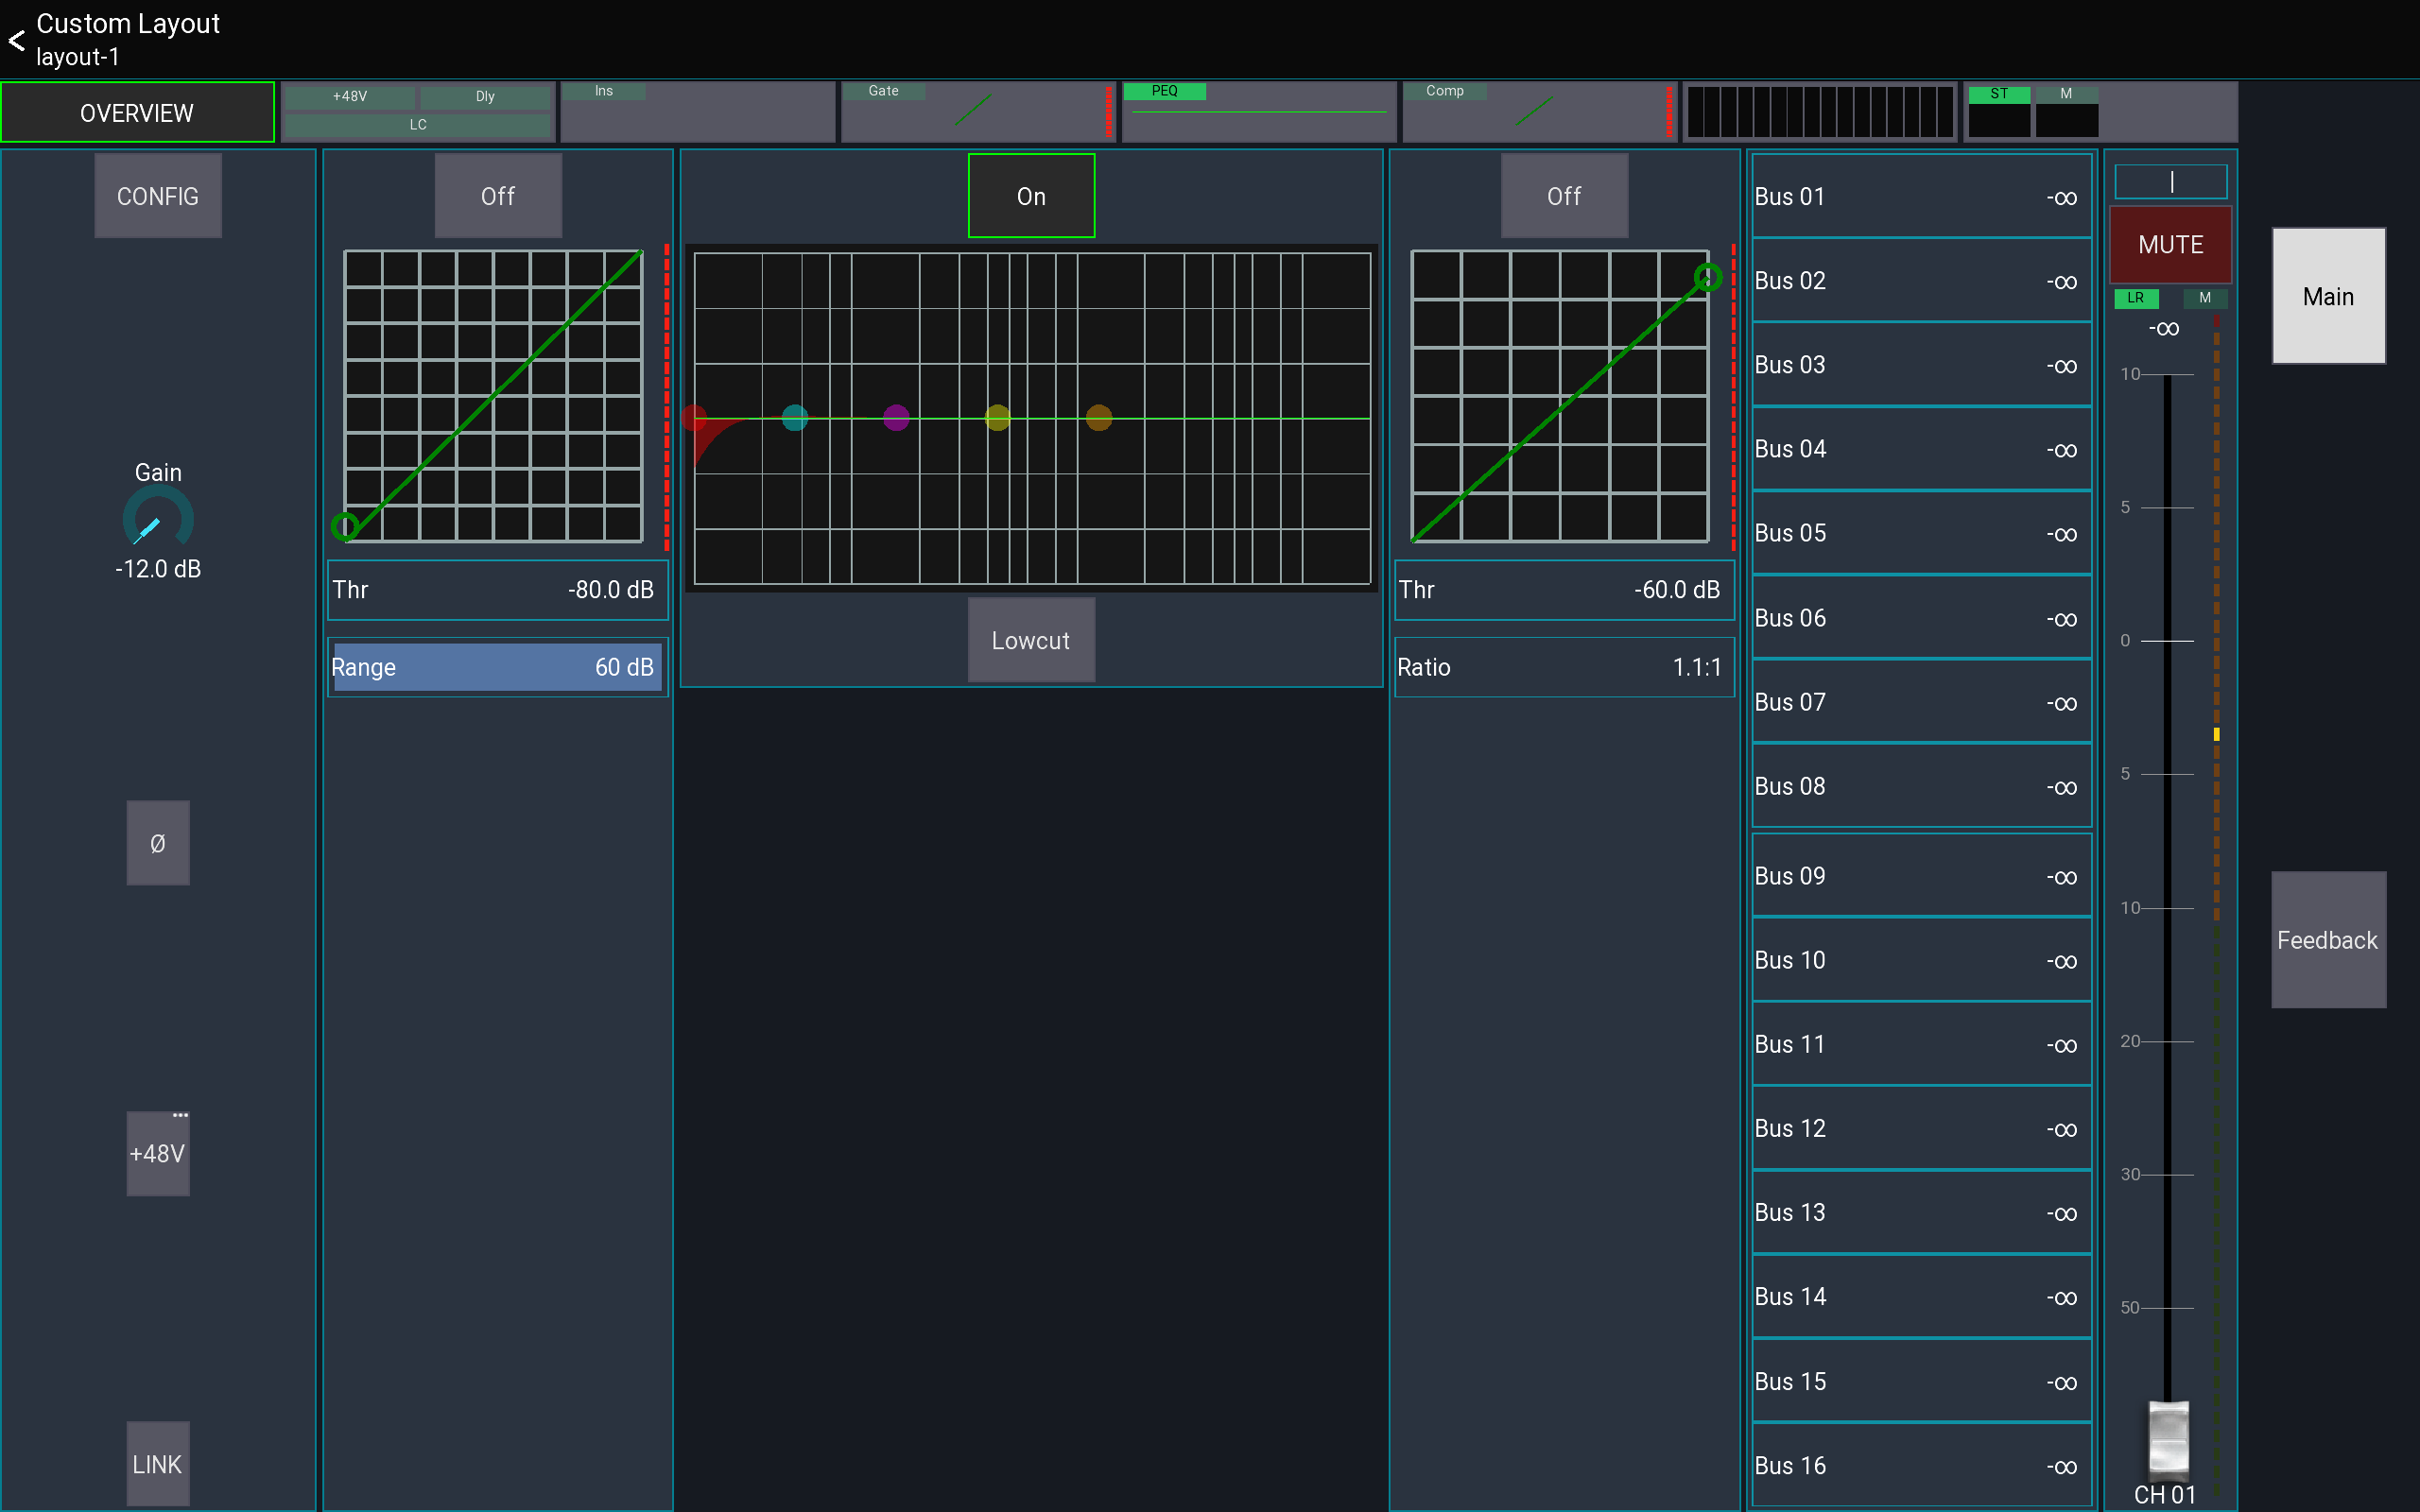2420x1512 pixels.
Task: Open the PEQ tab in top strip
Action: coord(1258,112)
